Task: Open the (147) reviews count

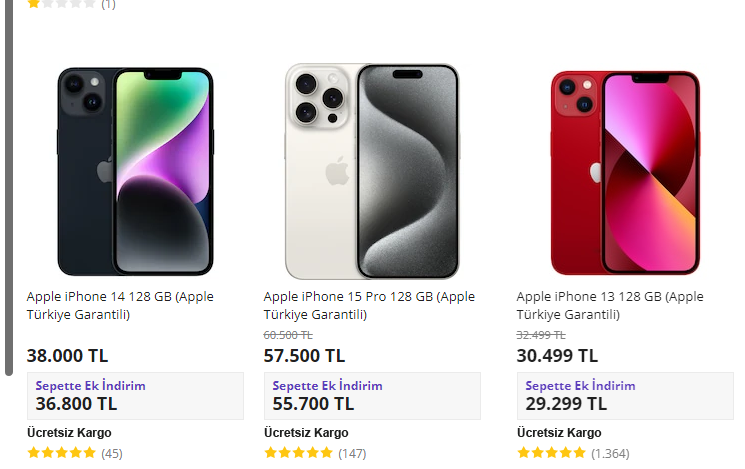Action: [x=352, y=453]
